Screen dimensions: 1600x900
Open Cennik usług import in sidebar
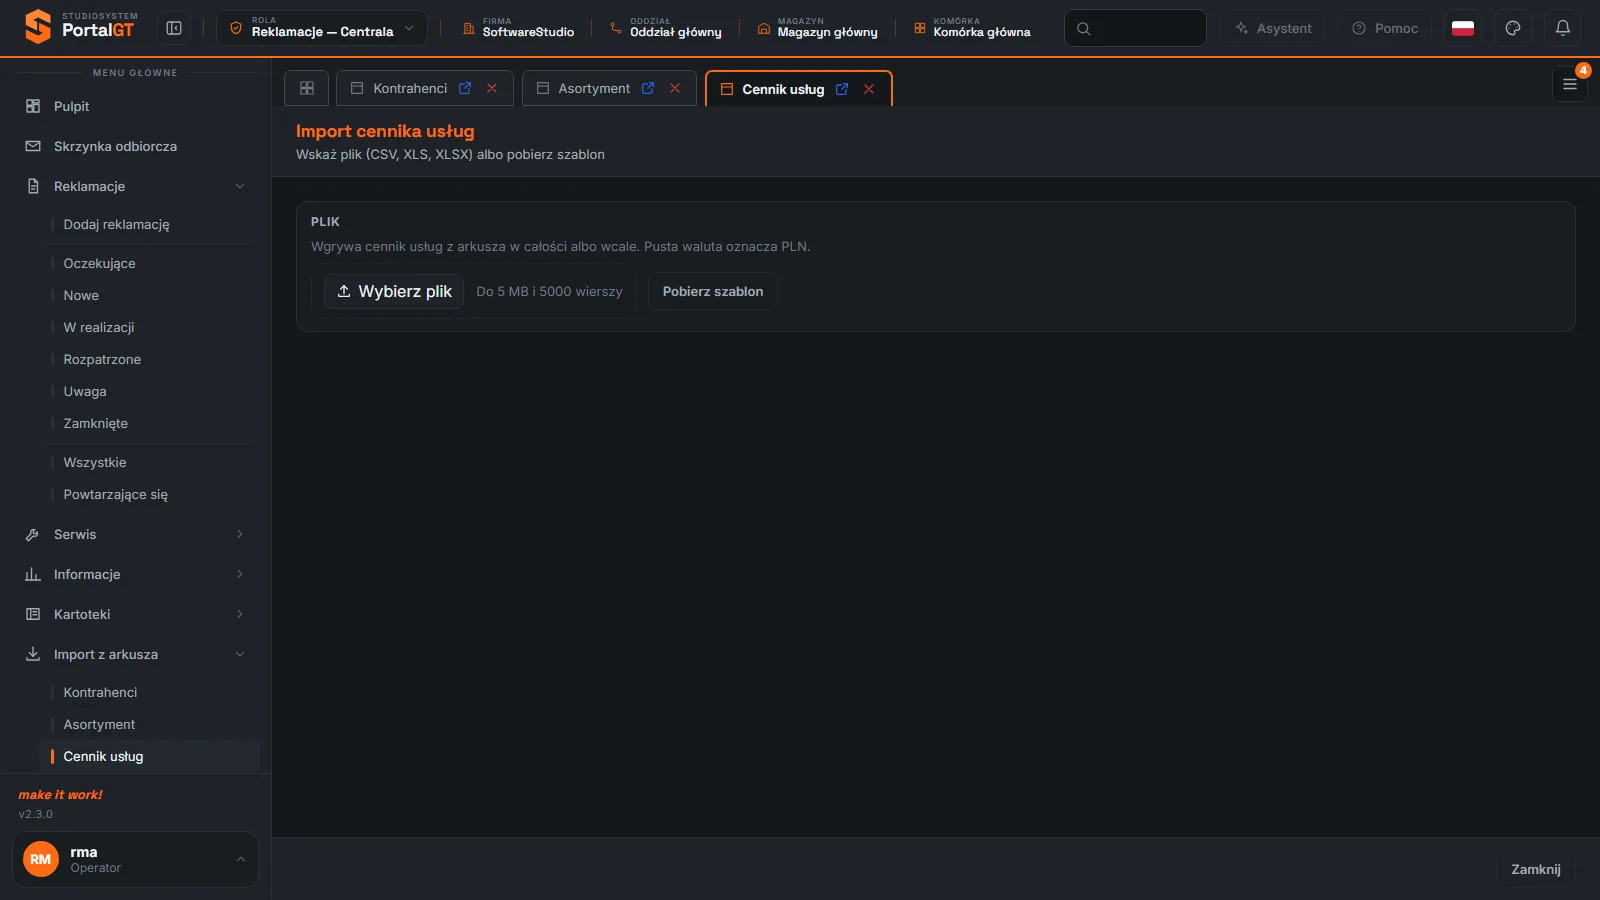point(150,756)
